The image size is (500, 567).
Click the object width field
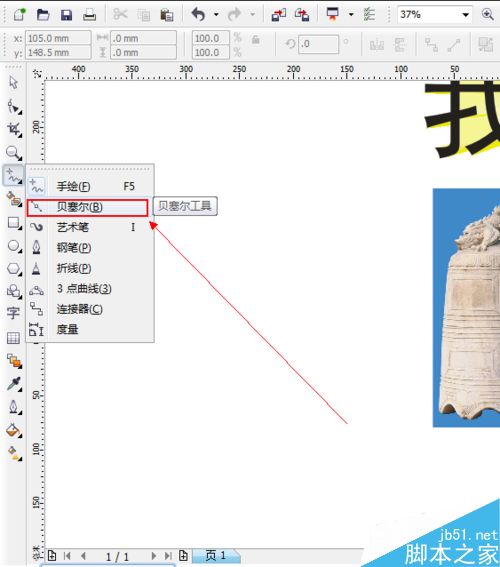point(143,38)
